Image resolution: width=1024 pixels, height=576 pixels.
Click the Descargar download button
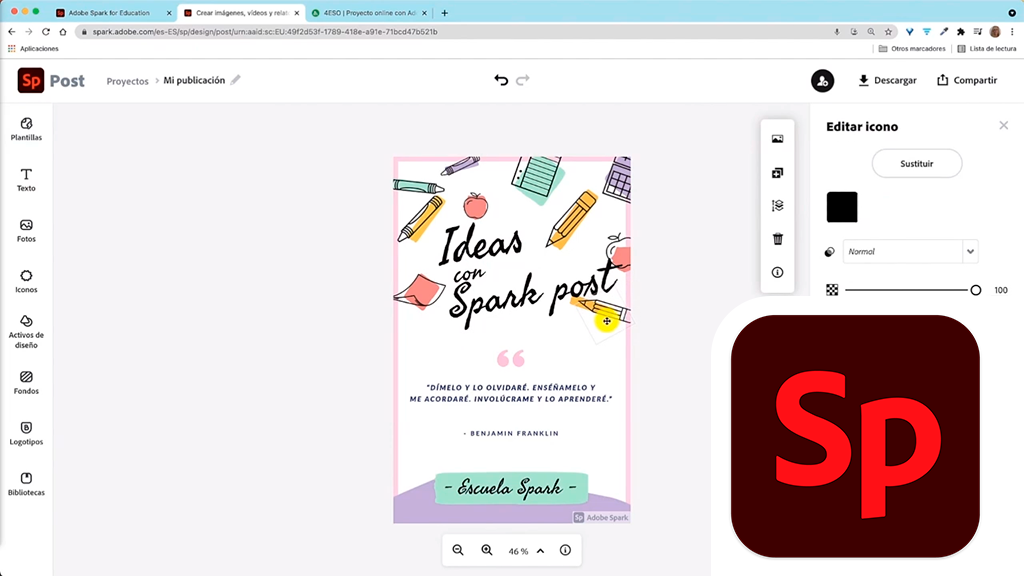[887, 80]
